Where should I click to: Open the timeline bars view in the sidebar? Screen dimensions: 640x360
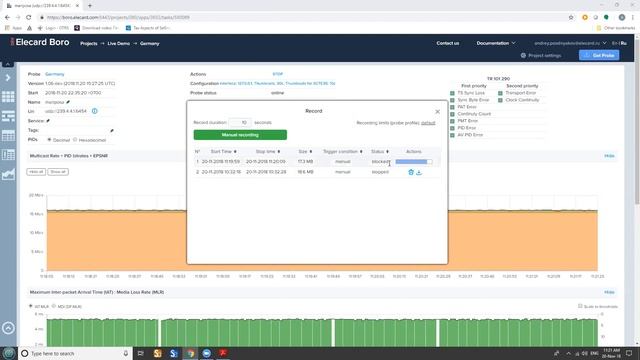click(8, 116)
